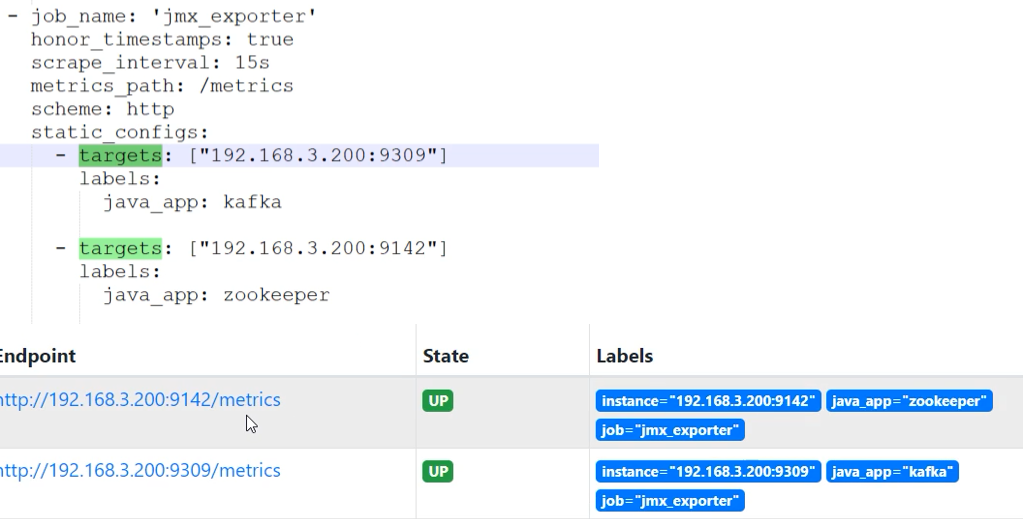The width and height of the screenshot is (1023, 520).
Task: Click the State column header
Action: 446,356
